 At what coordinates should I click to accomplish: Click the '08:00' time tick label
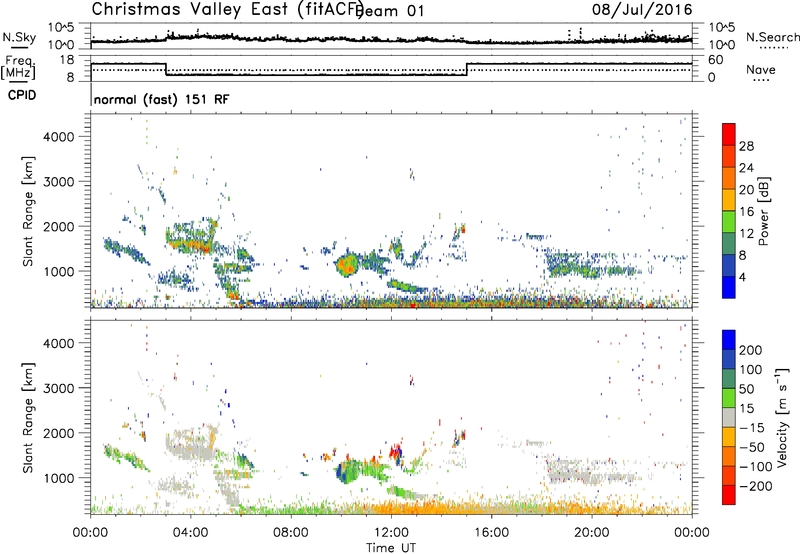290,533
